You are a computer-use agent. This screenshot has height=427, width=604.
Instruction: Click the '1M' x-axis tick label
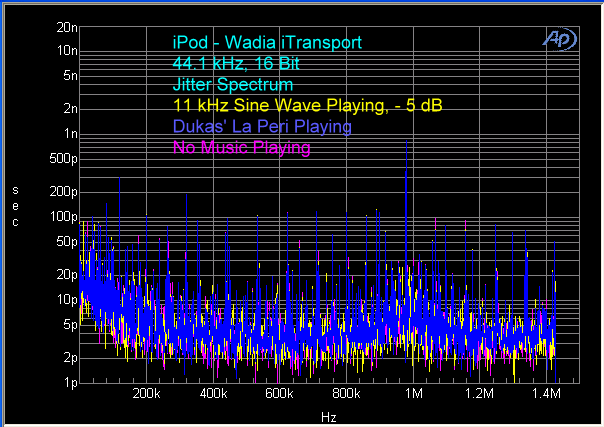pyautogui.click(x=413, y=395)
